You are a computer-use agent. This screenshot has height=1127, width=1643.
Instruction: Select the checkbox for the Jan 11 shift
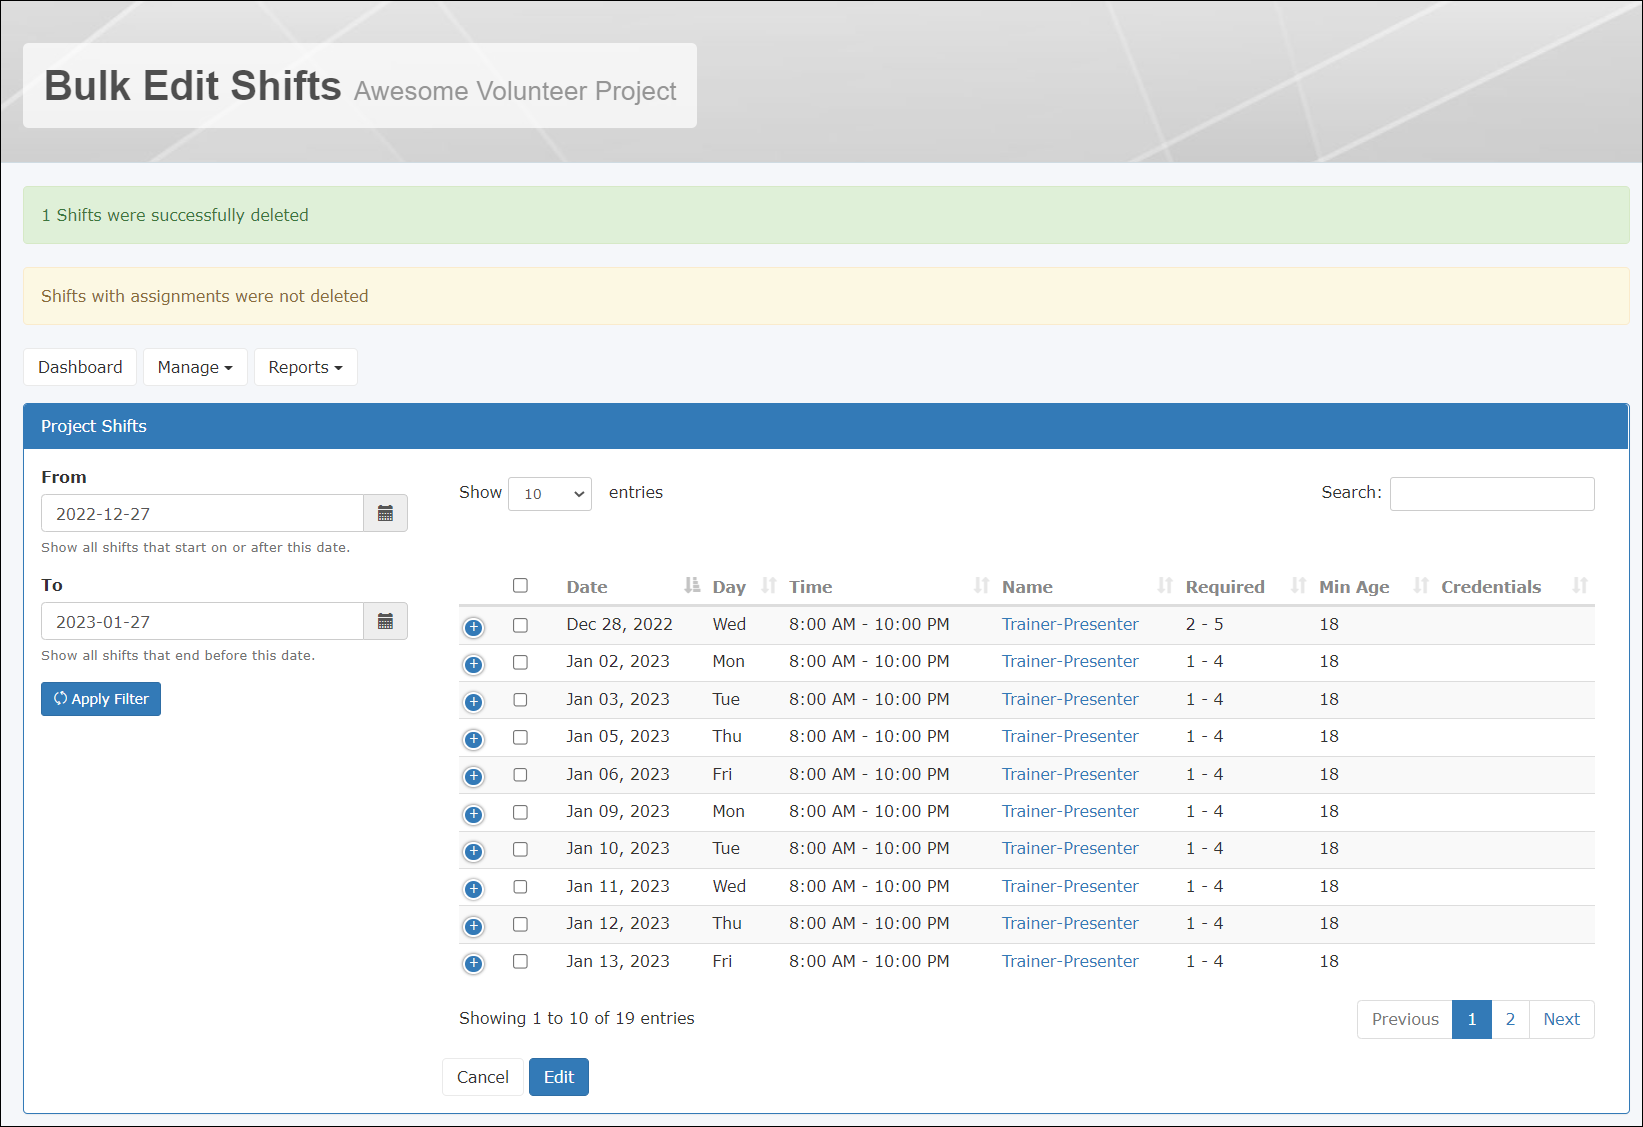pos(520,887)
